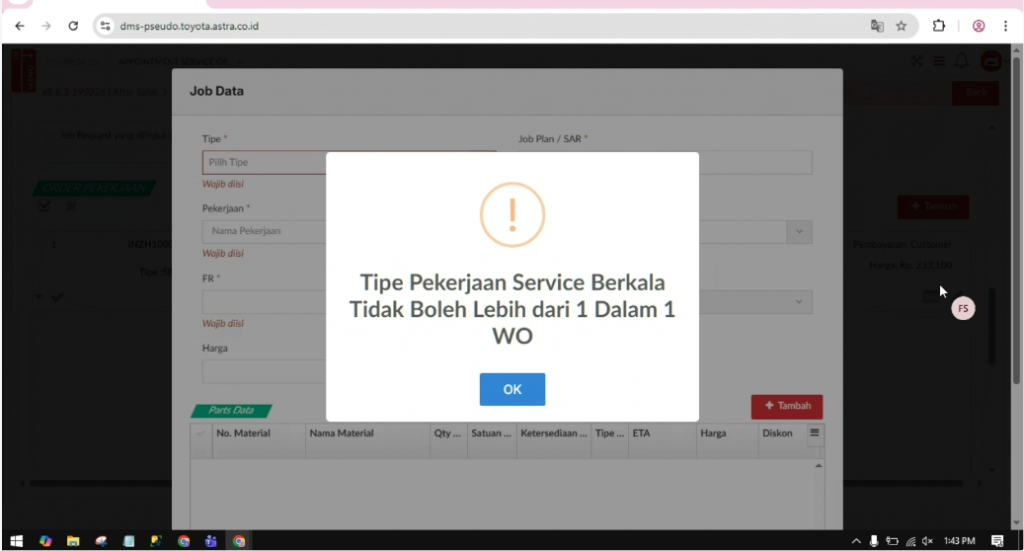This screenshot has width=1024, height=551.
Task: Click the Harga column header in Parts Data
Action: tap(713, 434)
